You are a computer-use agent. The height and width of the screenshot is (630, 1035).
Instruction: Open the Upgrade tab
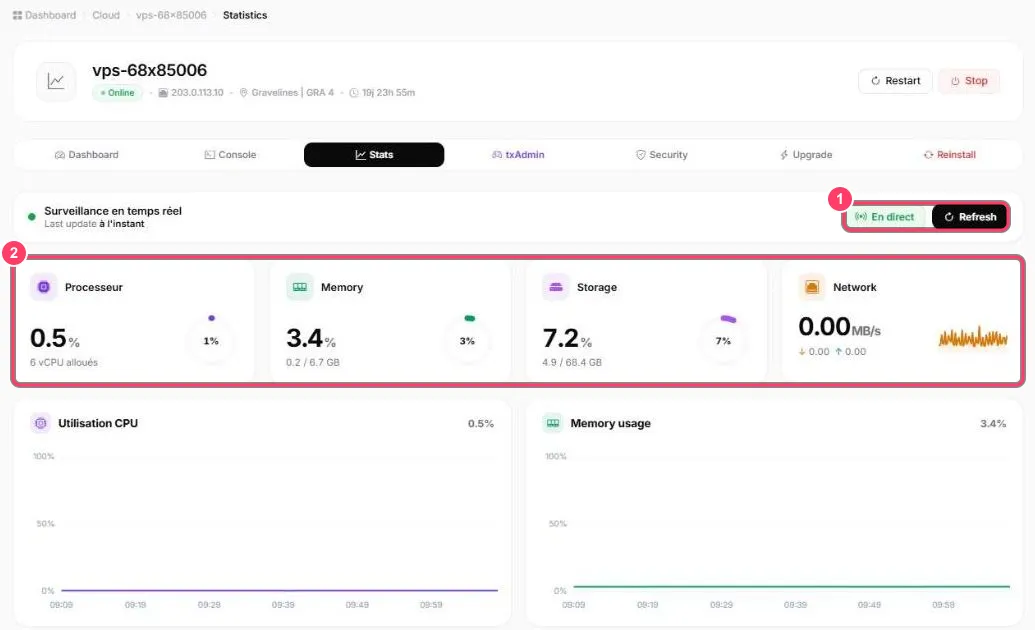(x=806, y=155)
